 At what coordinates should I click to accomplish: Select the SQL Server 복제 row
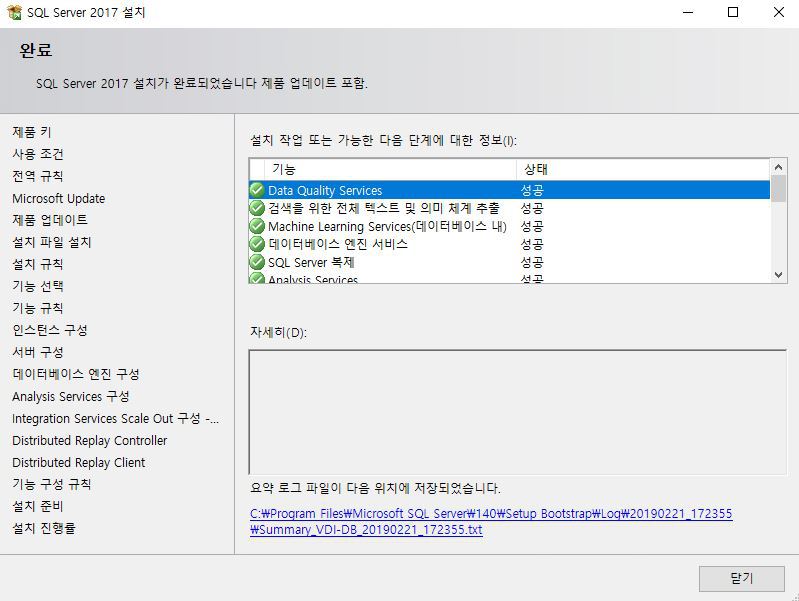[x=510, y=262]
